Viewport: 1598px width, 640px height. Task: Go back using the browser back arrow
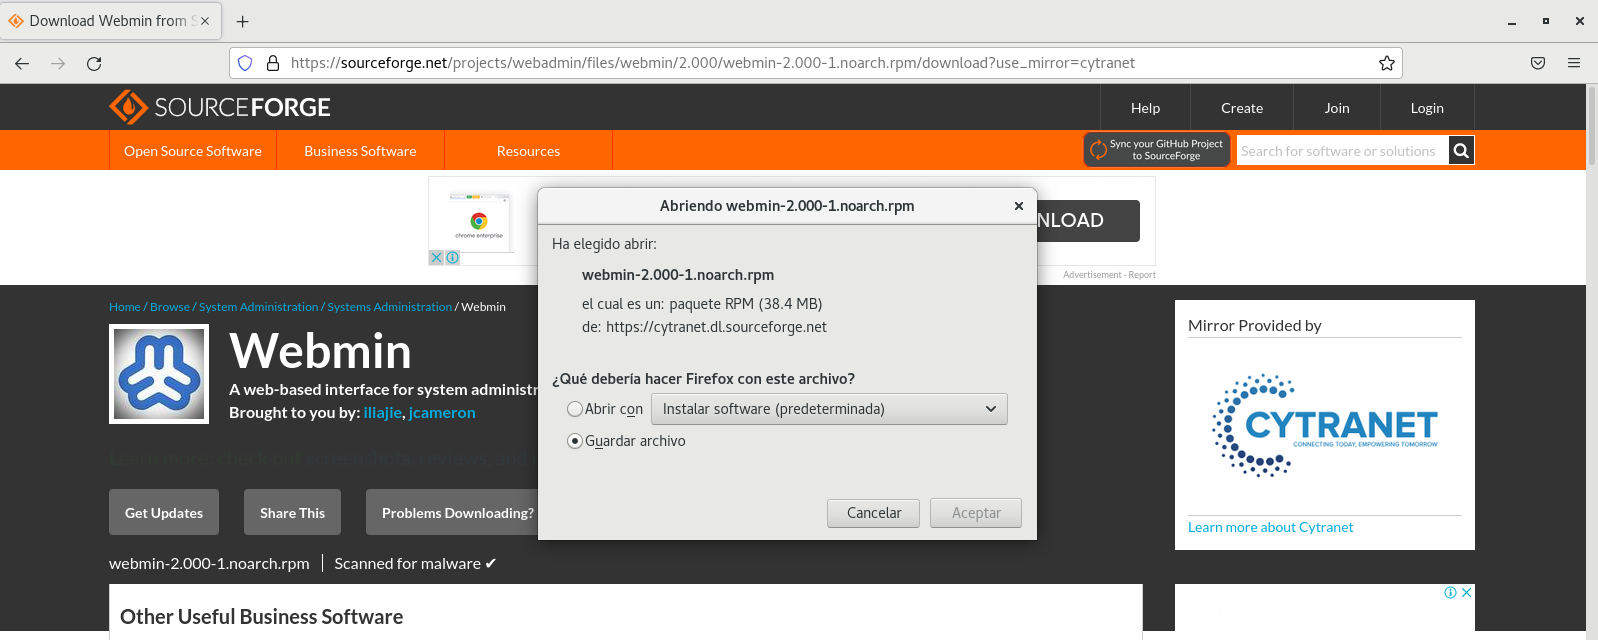click(x=22, y=63)
